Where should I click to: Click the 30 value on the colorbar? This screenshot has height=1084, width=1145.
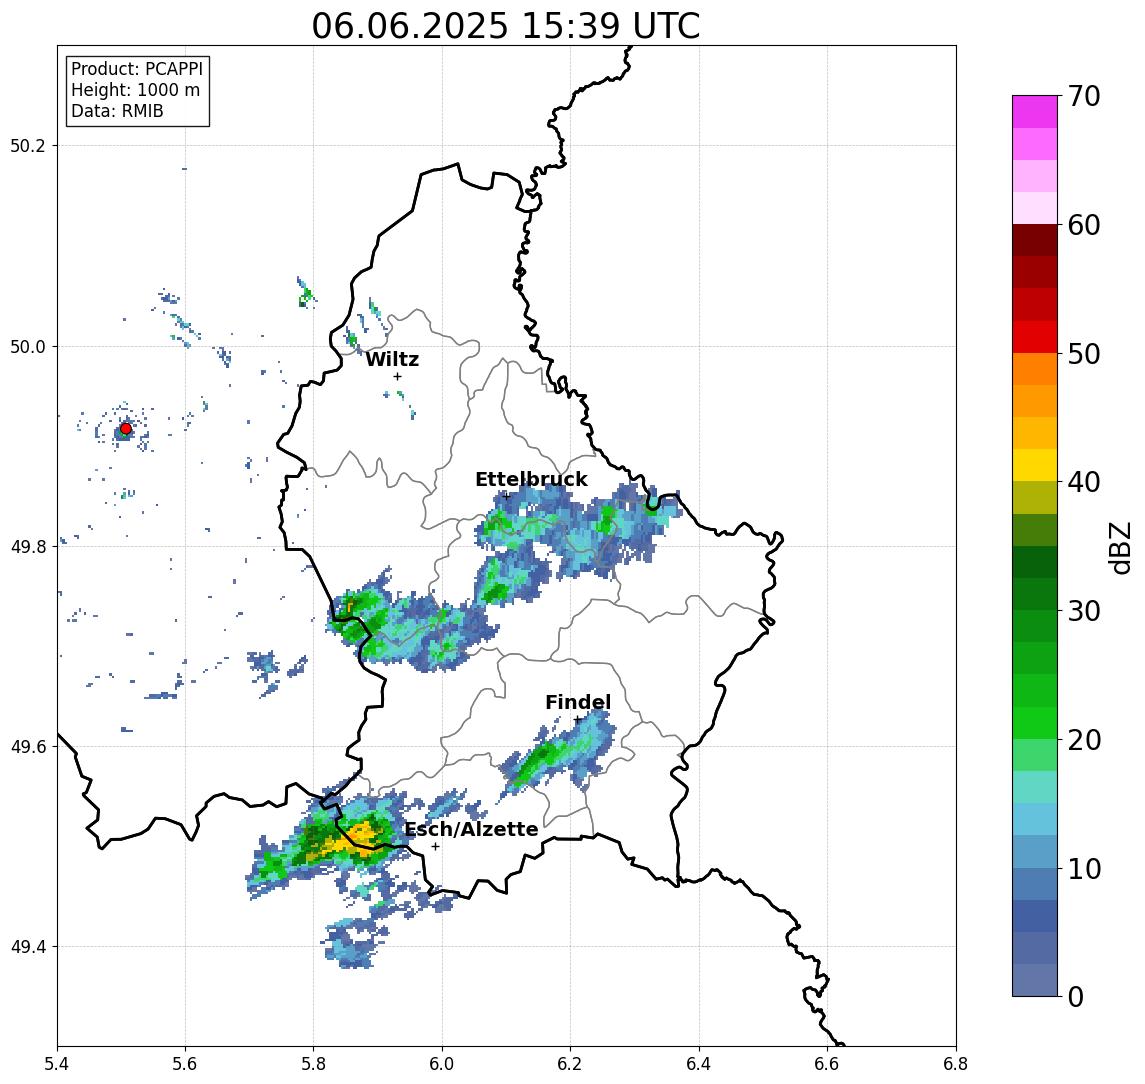coord(1084,611)
